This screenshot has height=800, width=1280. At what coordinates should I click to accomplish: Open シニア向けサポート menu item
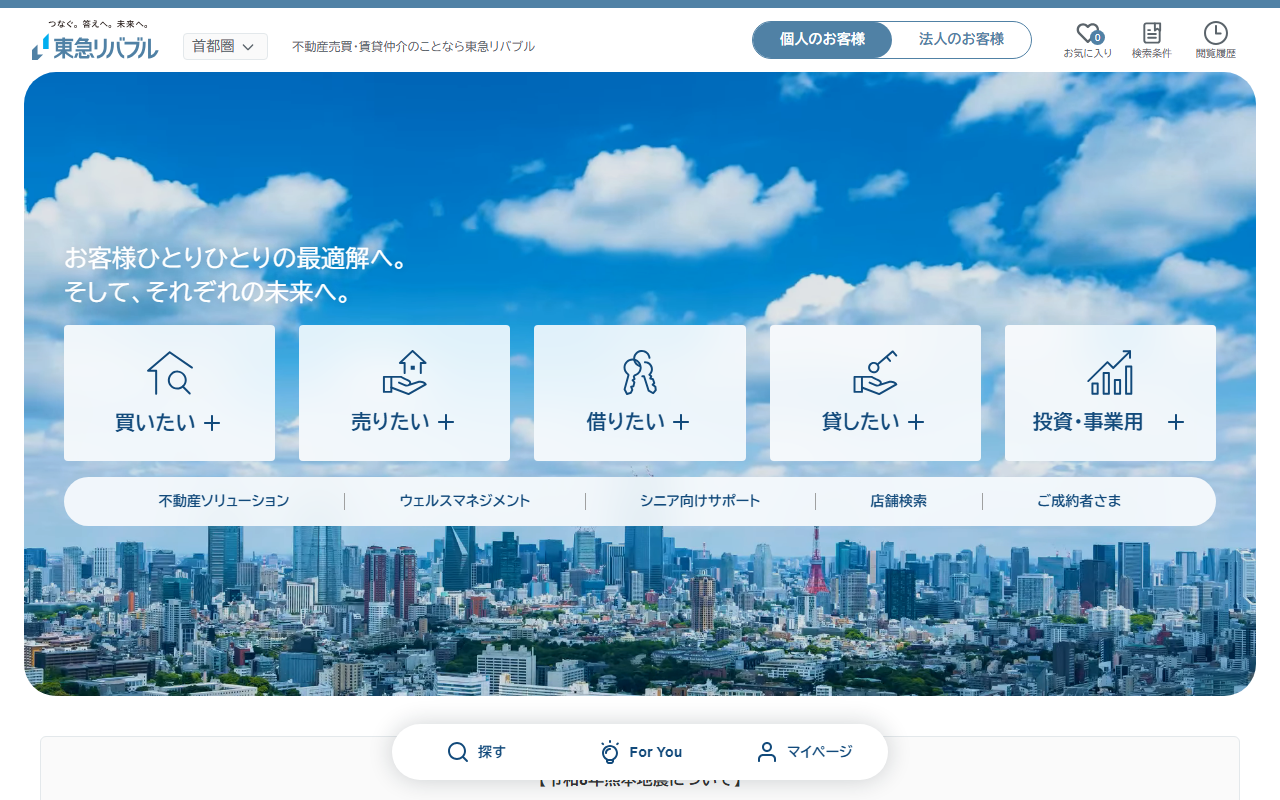click(x=700, y=501)
